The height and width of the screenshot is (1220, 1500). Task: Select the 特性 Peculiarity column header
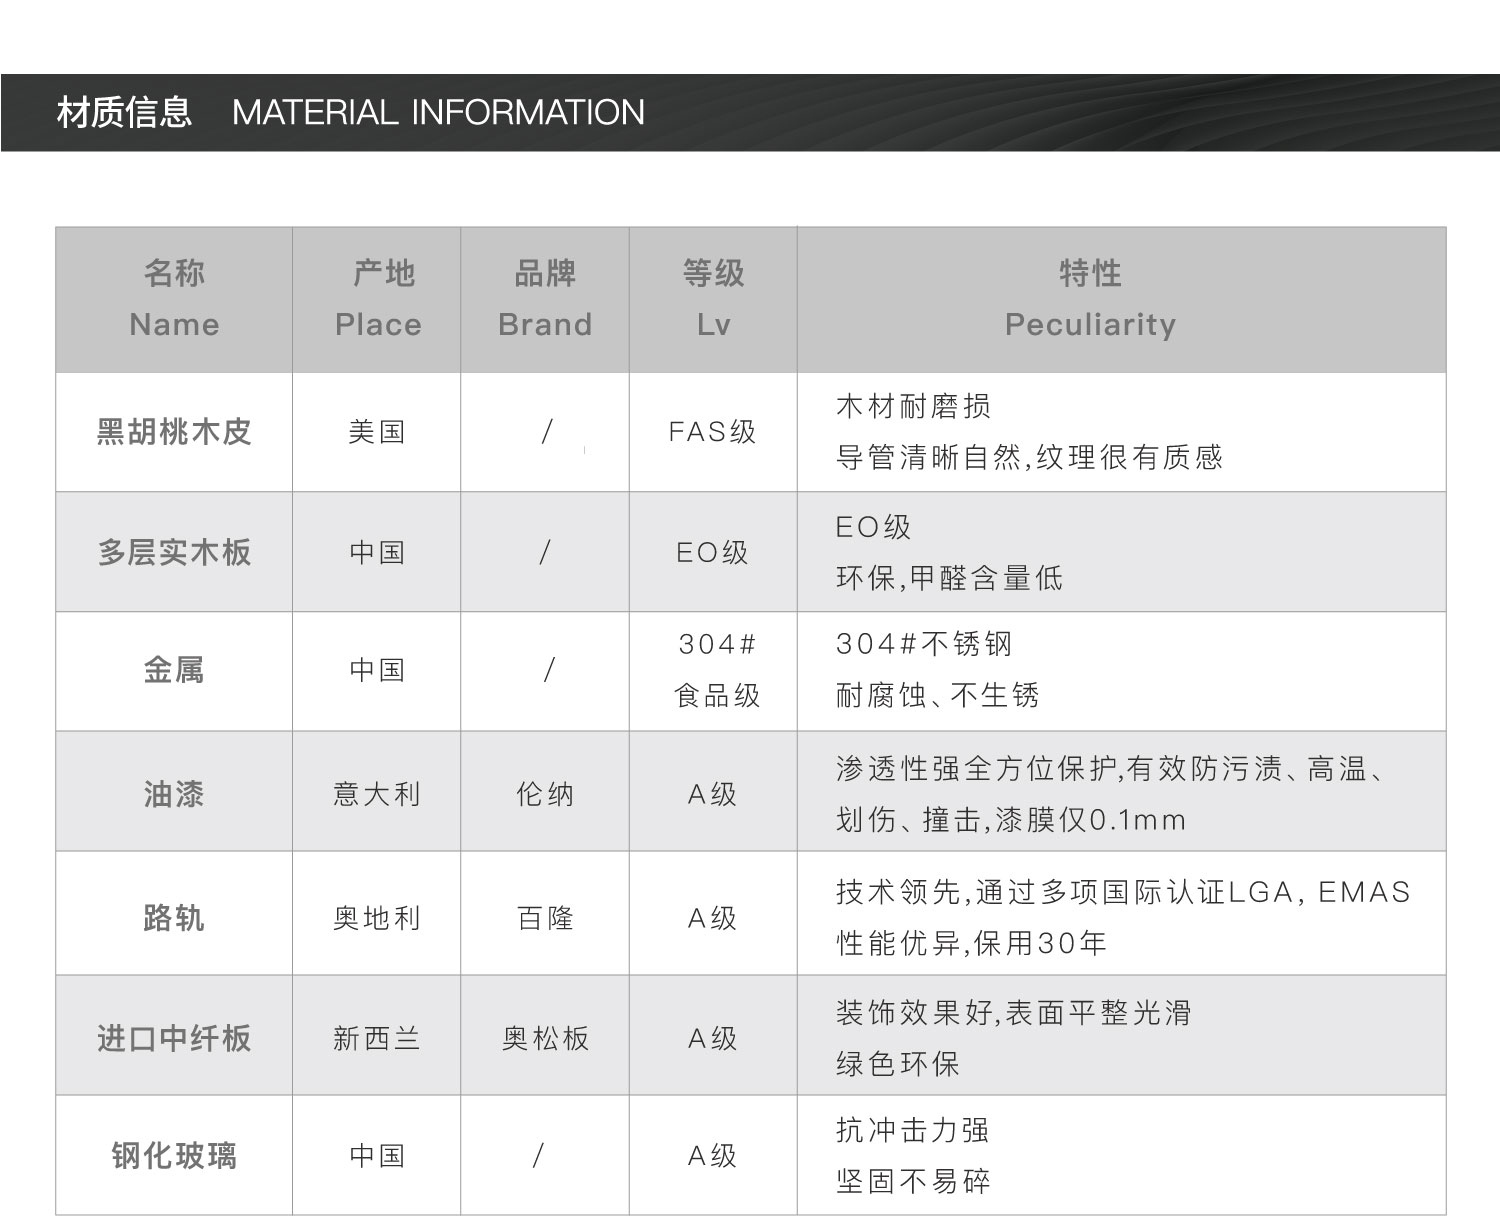tap(1090, 299)
